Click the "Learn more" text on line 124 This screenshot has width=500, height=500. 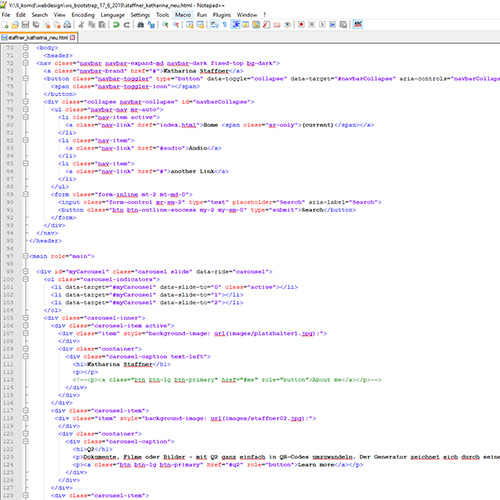pyautogui.click(x=316, y=465)
